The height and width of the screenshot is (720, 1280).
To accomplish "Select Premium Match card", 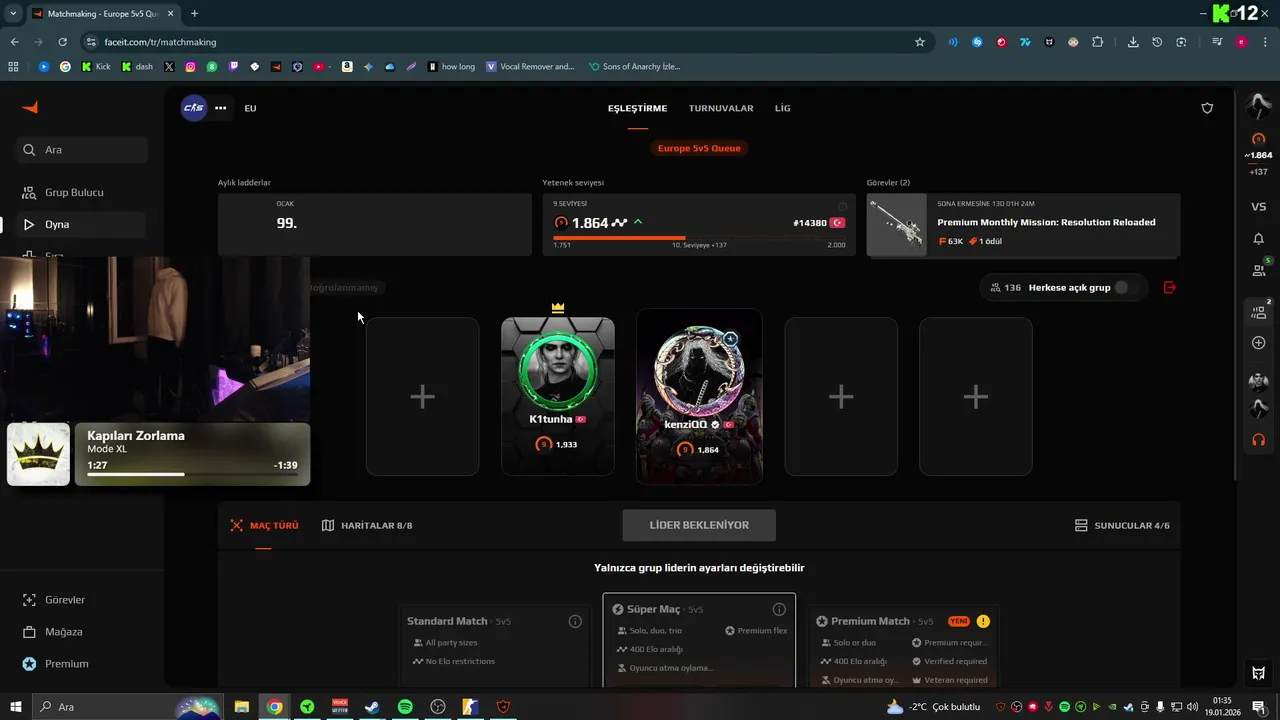I will pos(903,645).
